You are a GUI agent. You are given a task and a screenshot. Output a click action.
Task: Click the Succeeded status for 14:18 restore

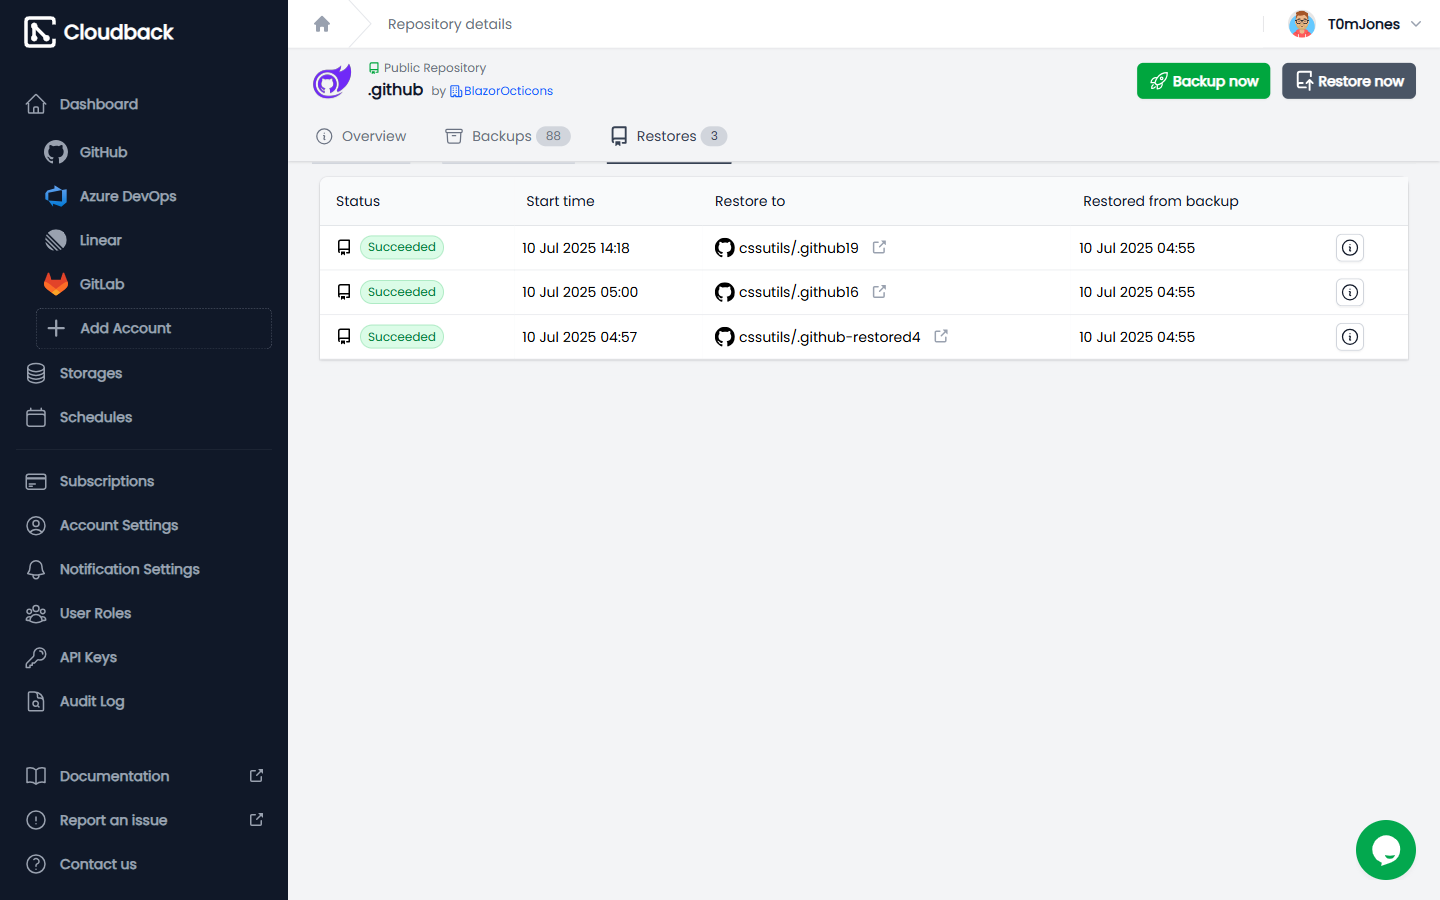point(402,247)
